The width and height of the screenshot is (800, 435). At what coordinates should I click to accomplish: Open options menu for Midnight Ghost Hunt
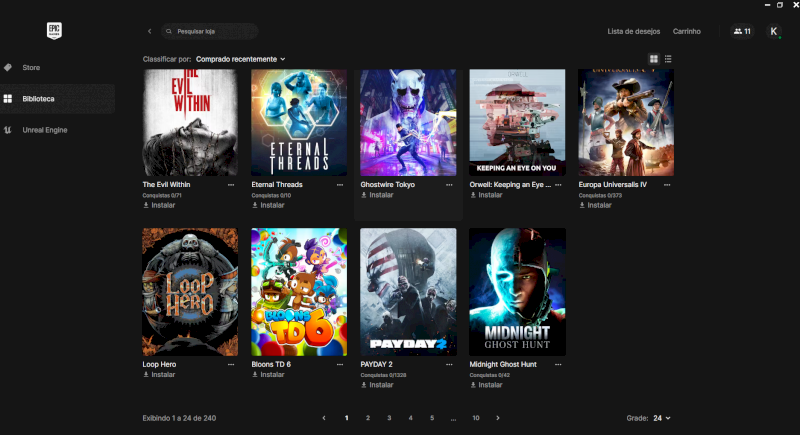(558, 364)
